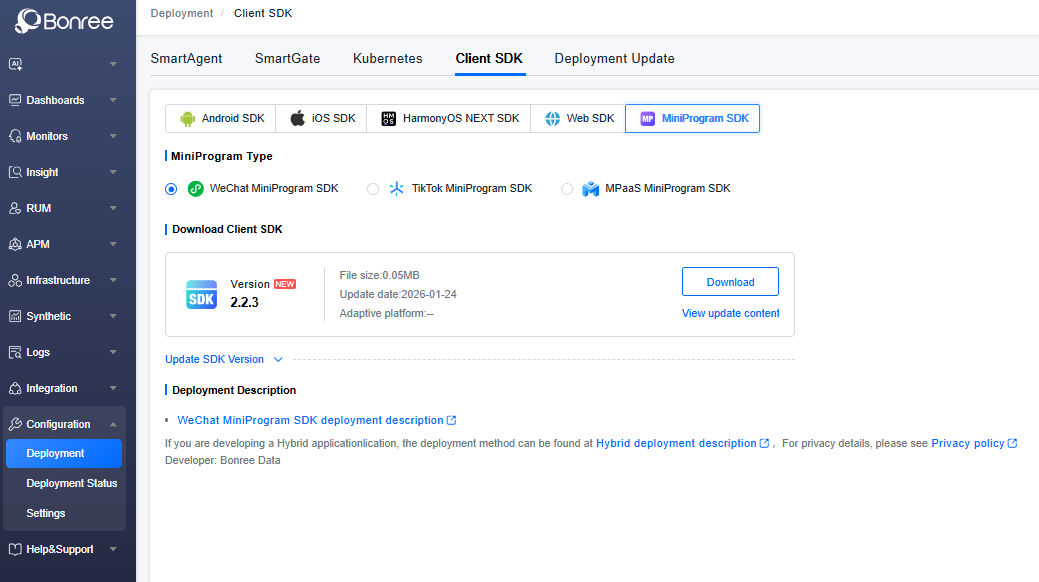Screen dimensions: 1039x582
Task: Click the Deployment breadcrumb
Action: (182, 13)
